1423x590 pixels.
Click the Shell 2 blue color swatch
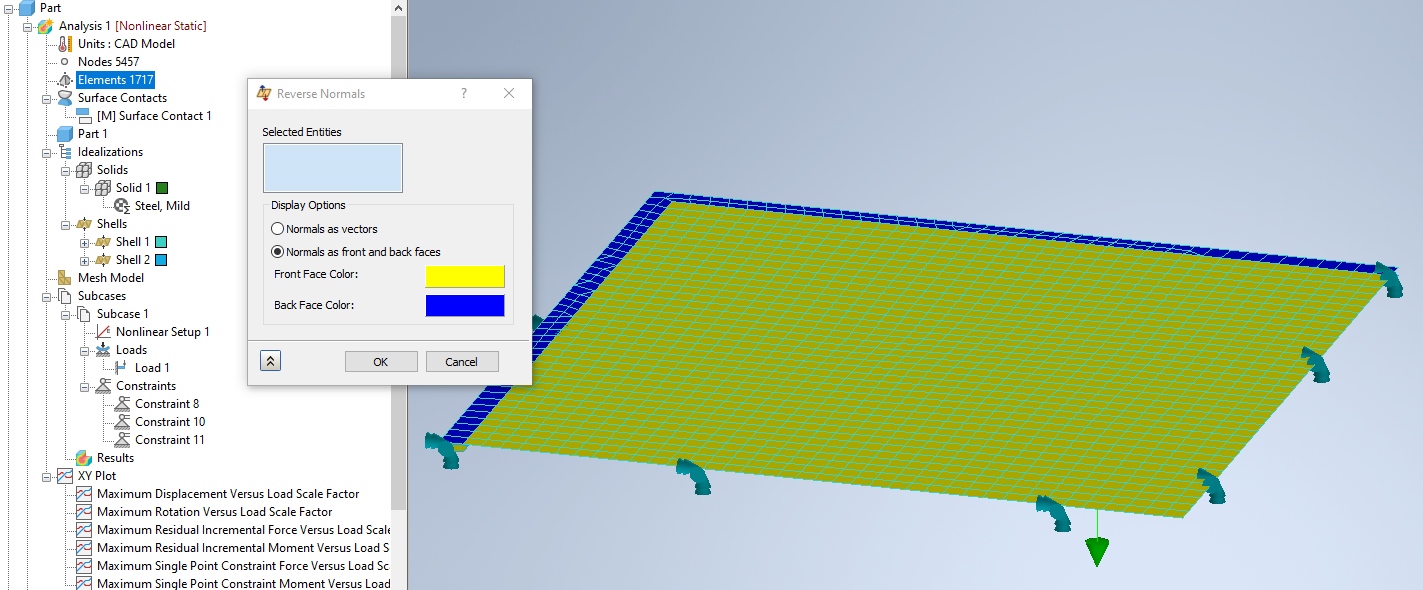[160, 260]
